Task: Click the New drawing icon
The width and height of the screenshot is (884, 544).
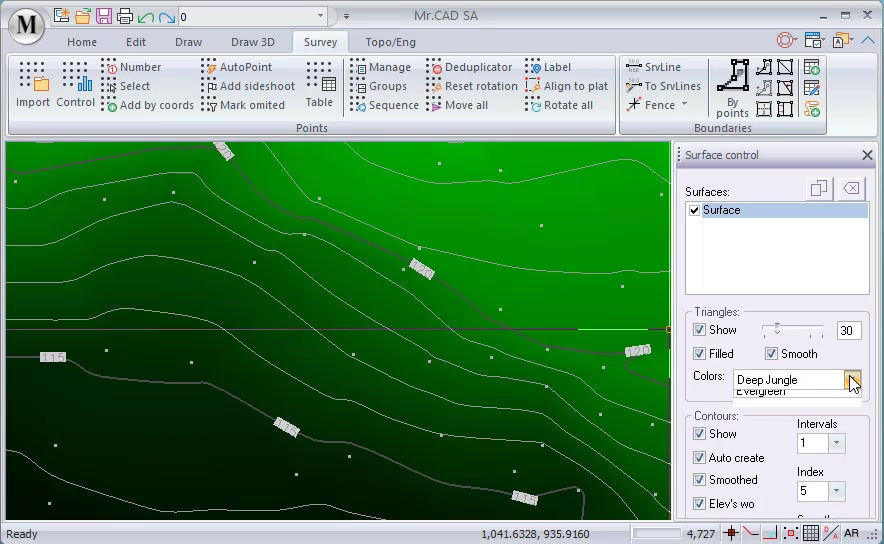Action: pos(61,16)
